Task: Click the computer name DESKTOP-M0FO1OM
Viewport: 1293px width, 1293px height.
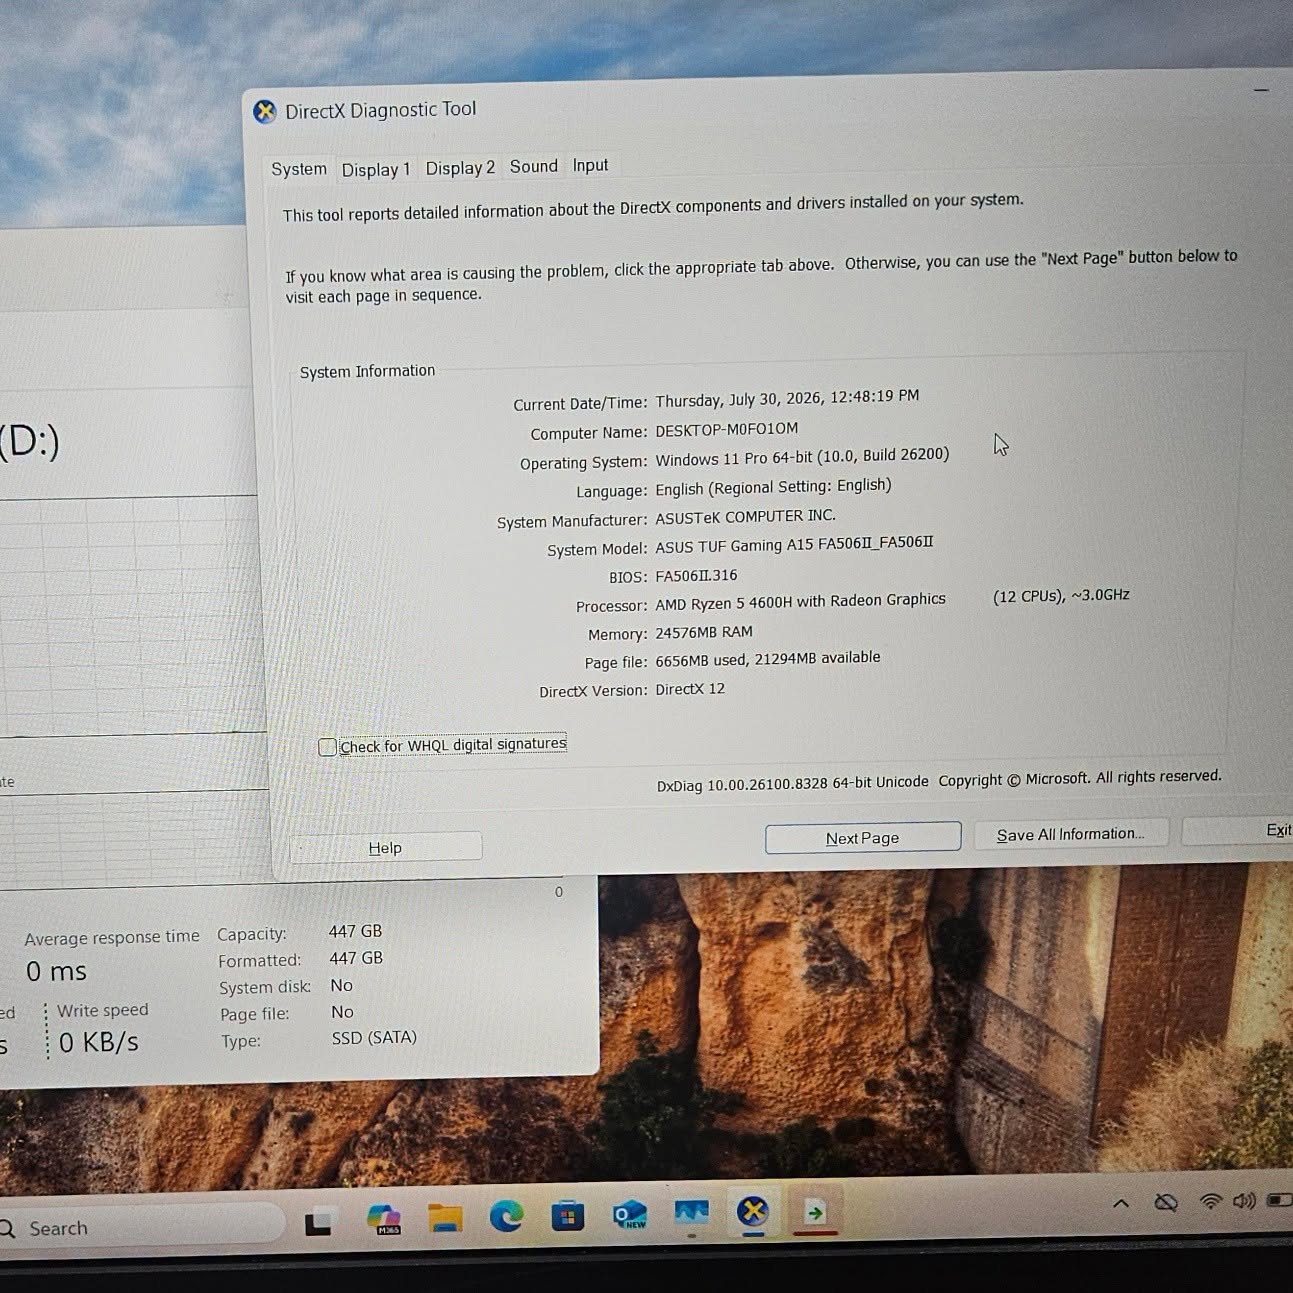Action: (x=727, y=429)
